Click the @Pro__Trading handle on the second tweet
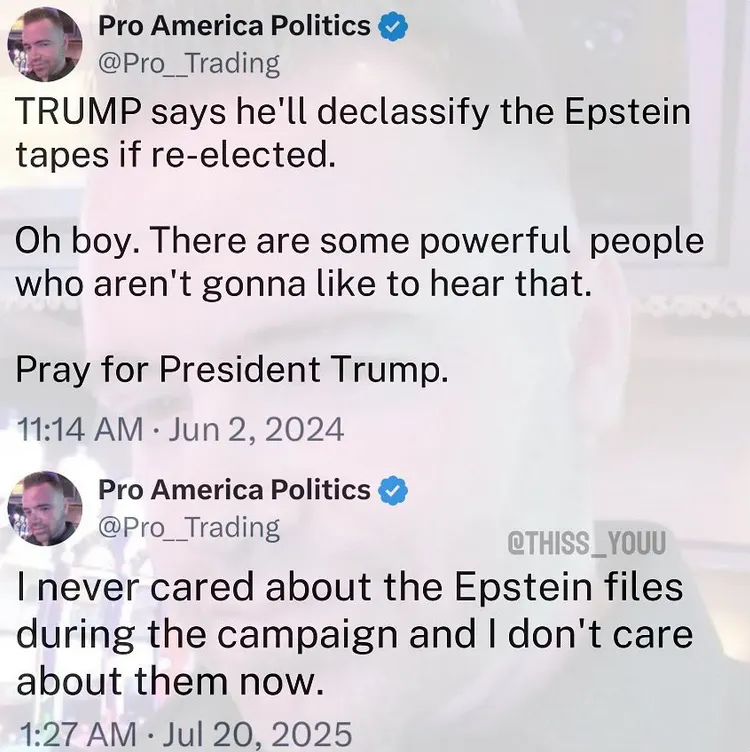Viewport: 750px width, 752px height. click(x=189, y=528)
